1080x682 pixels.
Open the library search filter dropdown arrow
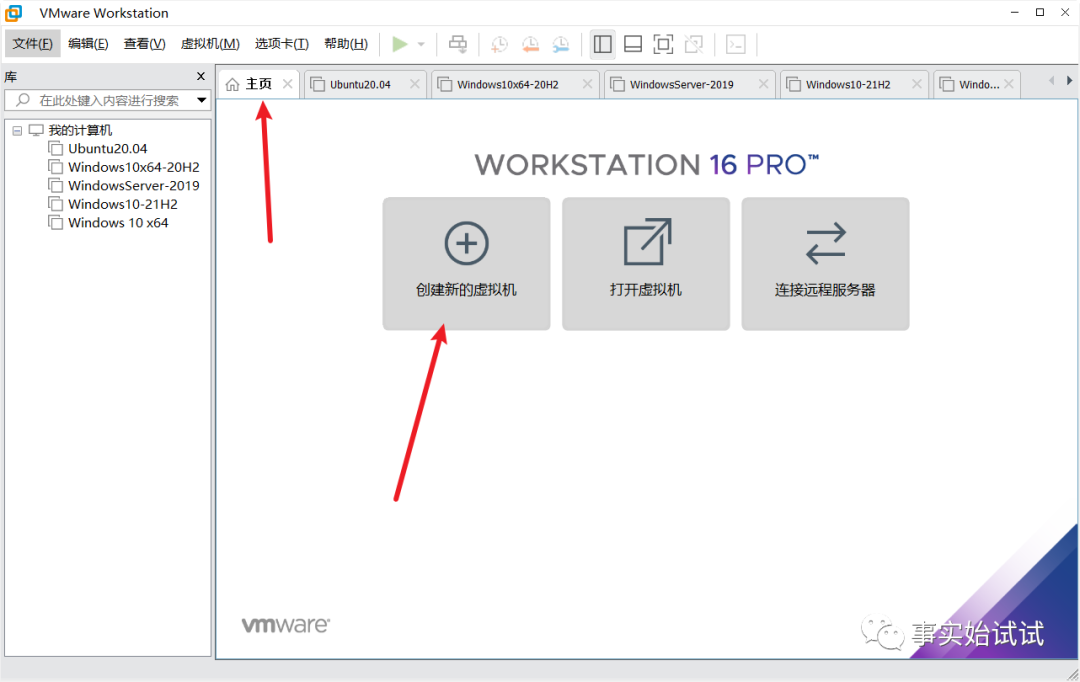pos(201,101)
